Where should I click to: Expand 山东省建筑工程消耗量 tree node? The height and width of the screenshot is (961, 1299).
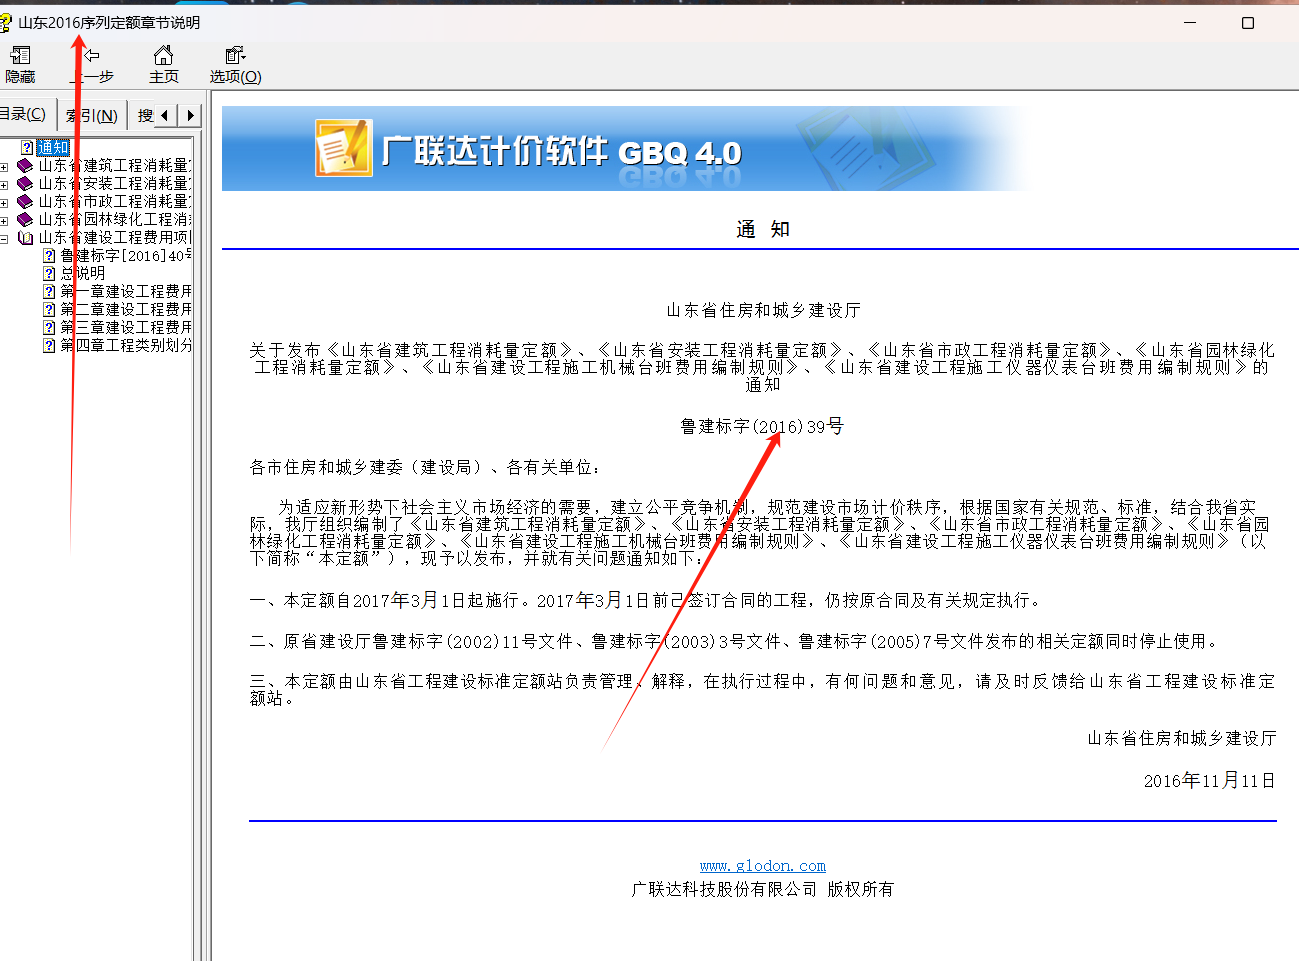(4, 166)
